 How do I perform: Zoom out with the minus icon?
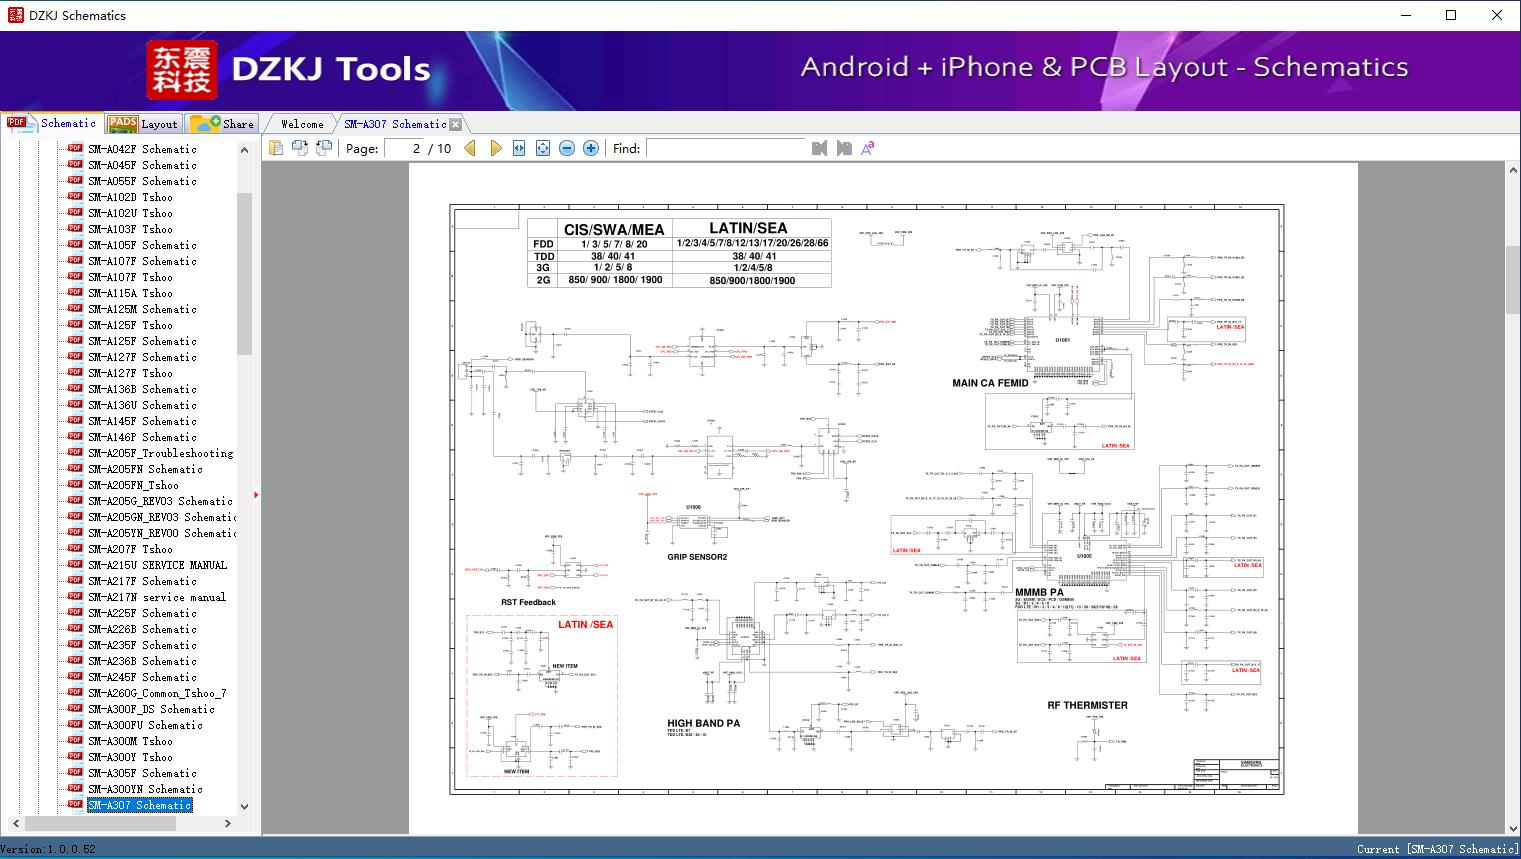pos(567,148)
